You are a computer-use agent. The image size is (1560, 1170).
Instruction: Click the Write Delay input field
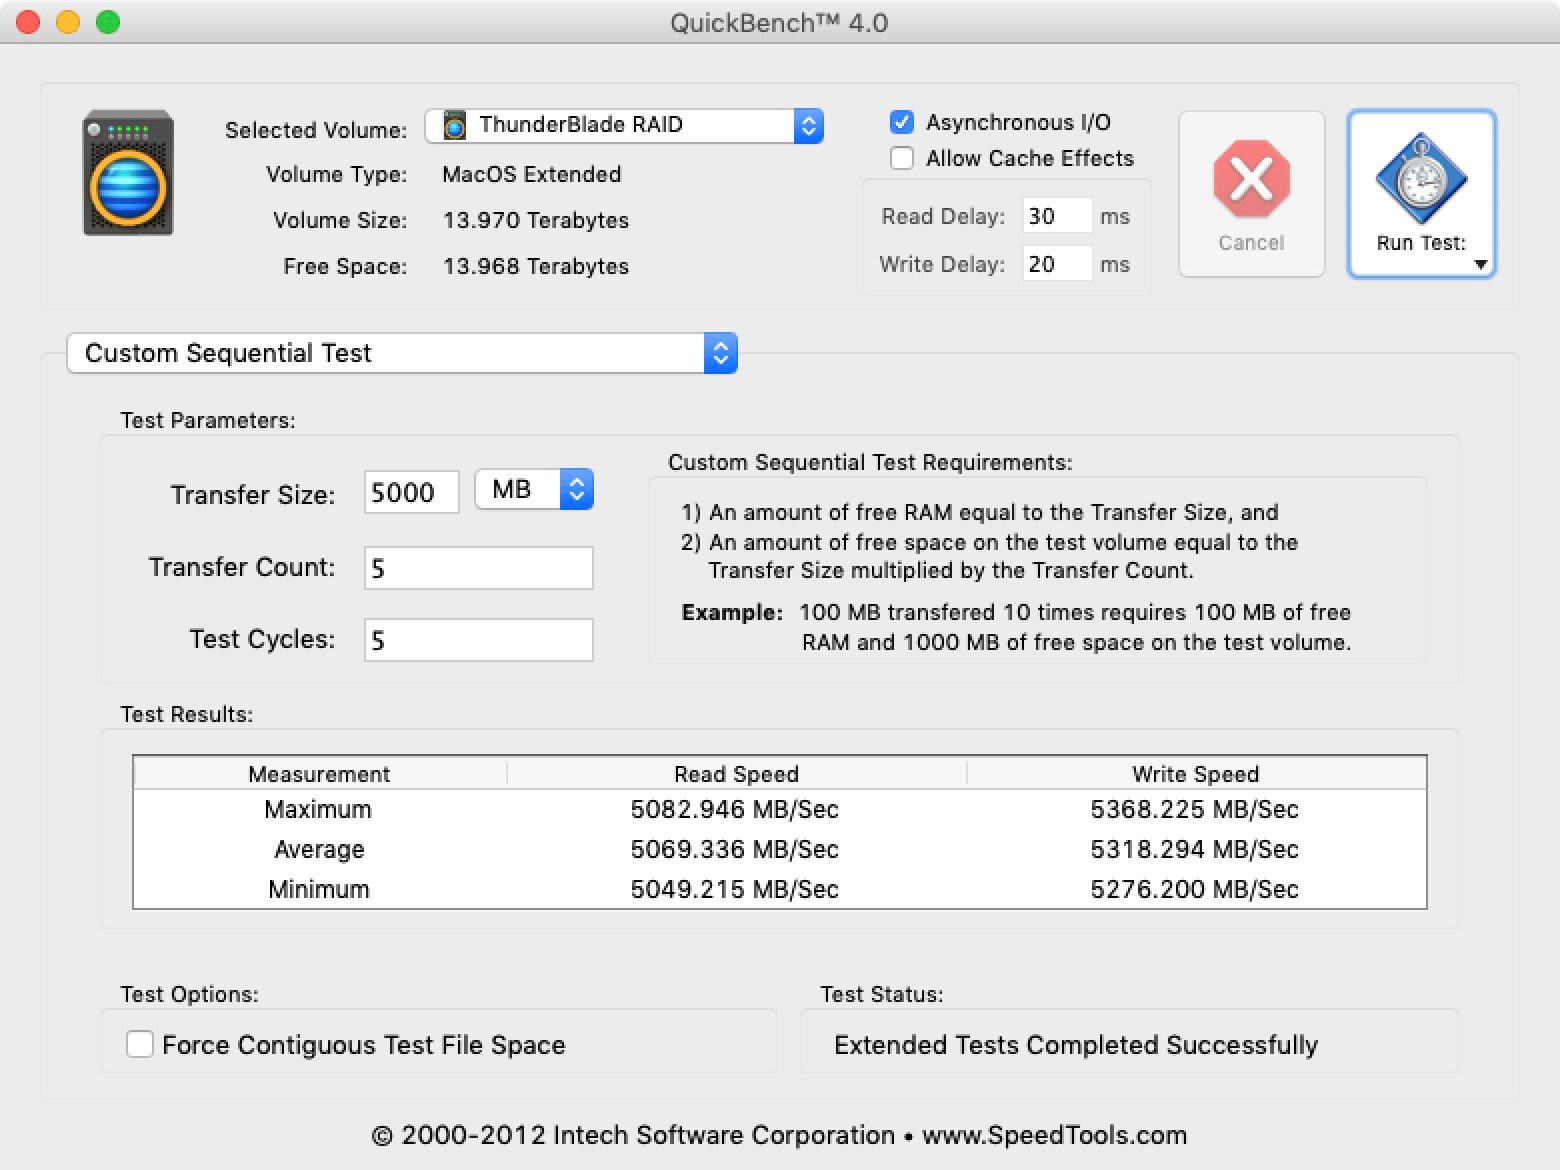pyautogui.click(x=1057, y=264)
